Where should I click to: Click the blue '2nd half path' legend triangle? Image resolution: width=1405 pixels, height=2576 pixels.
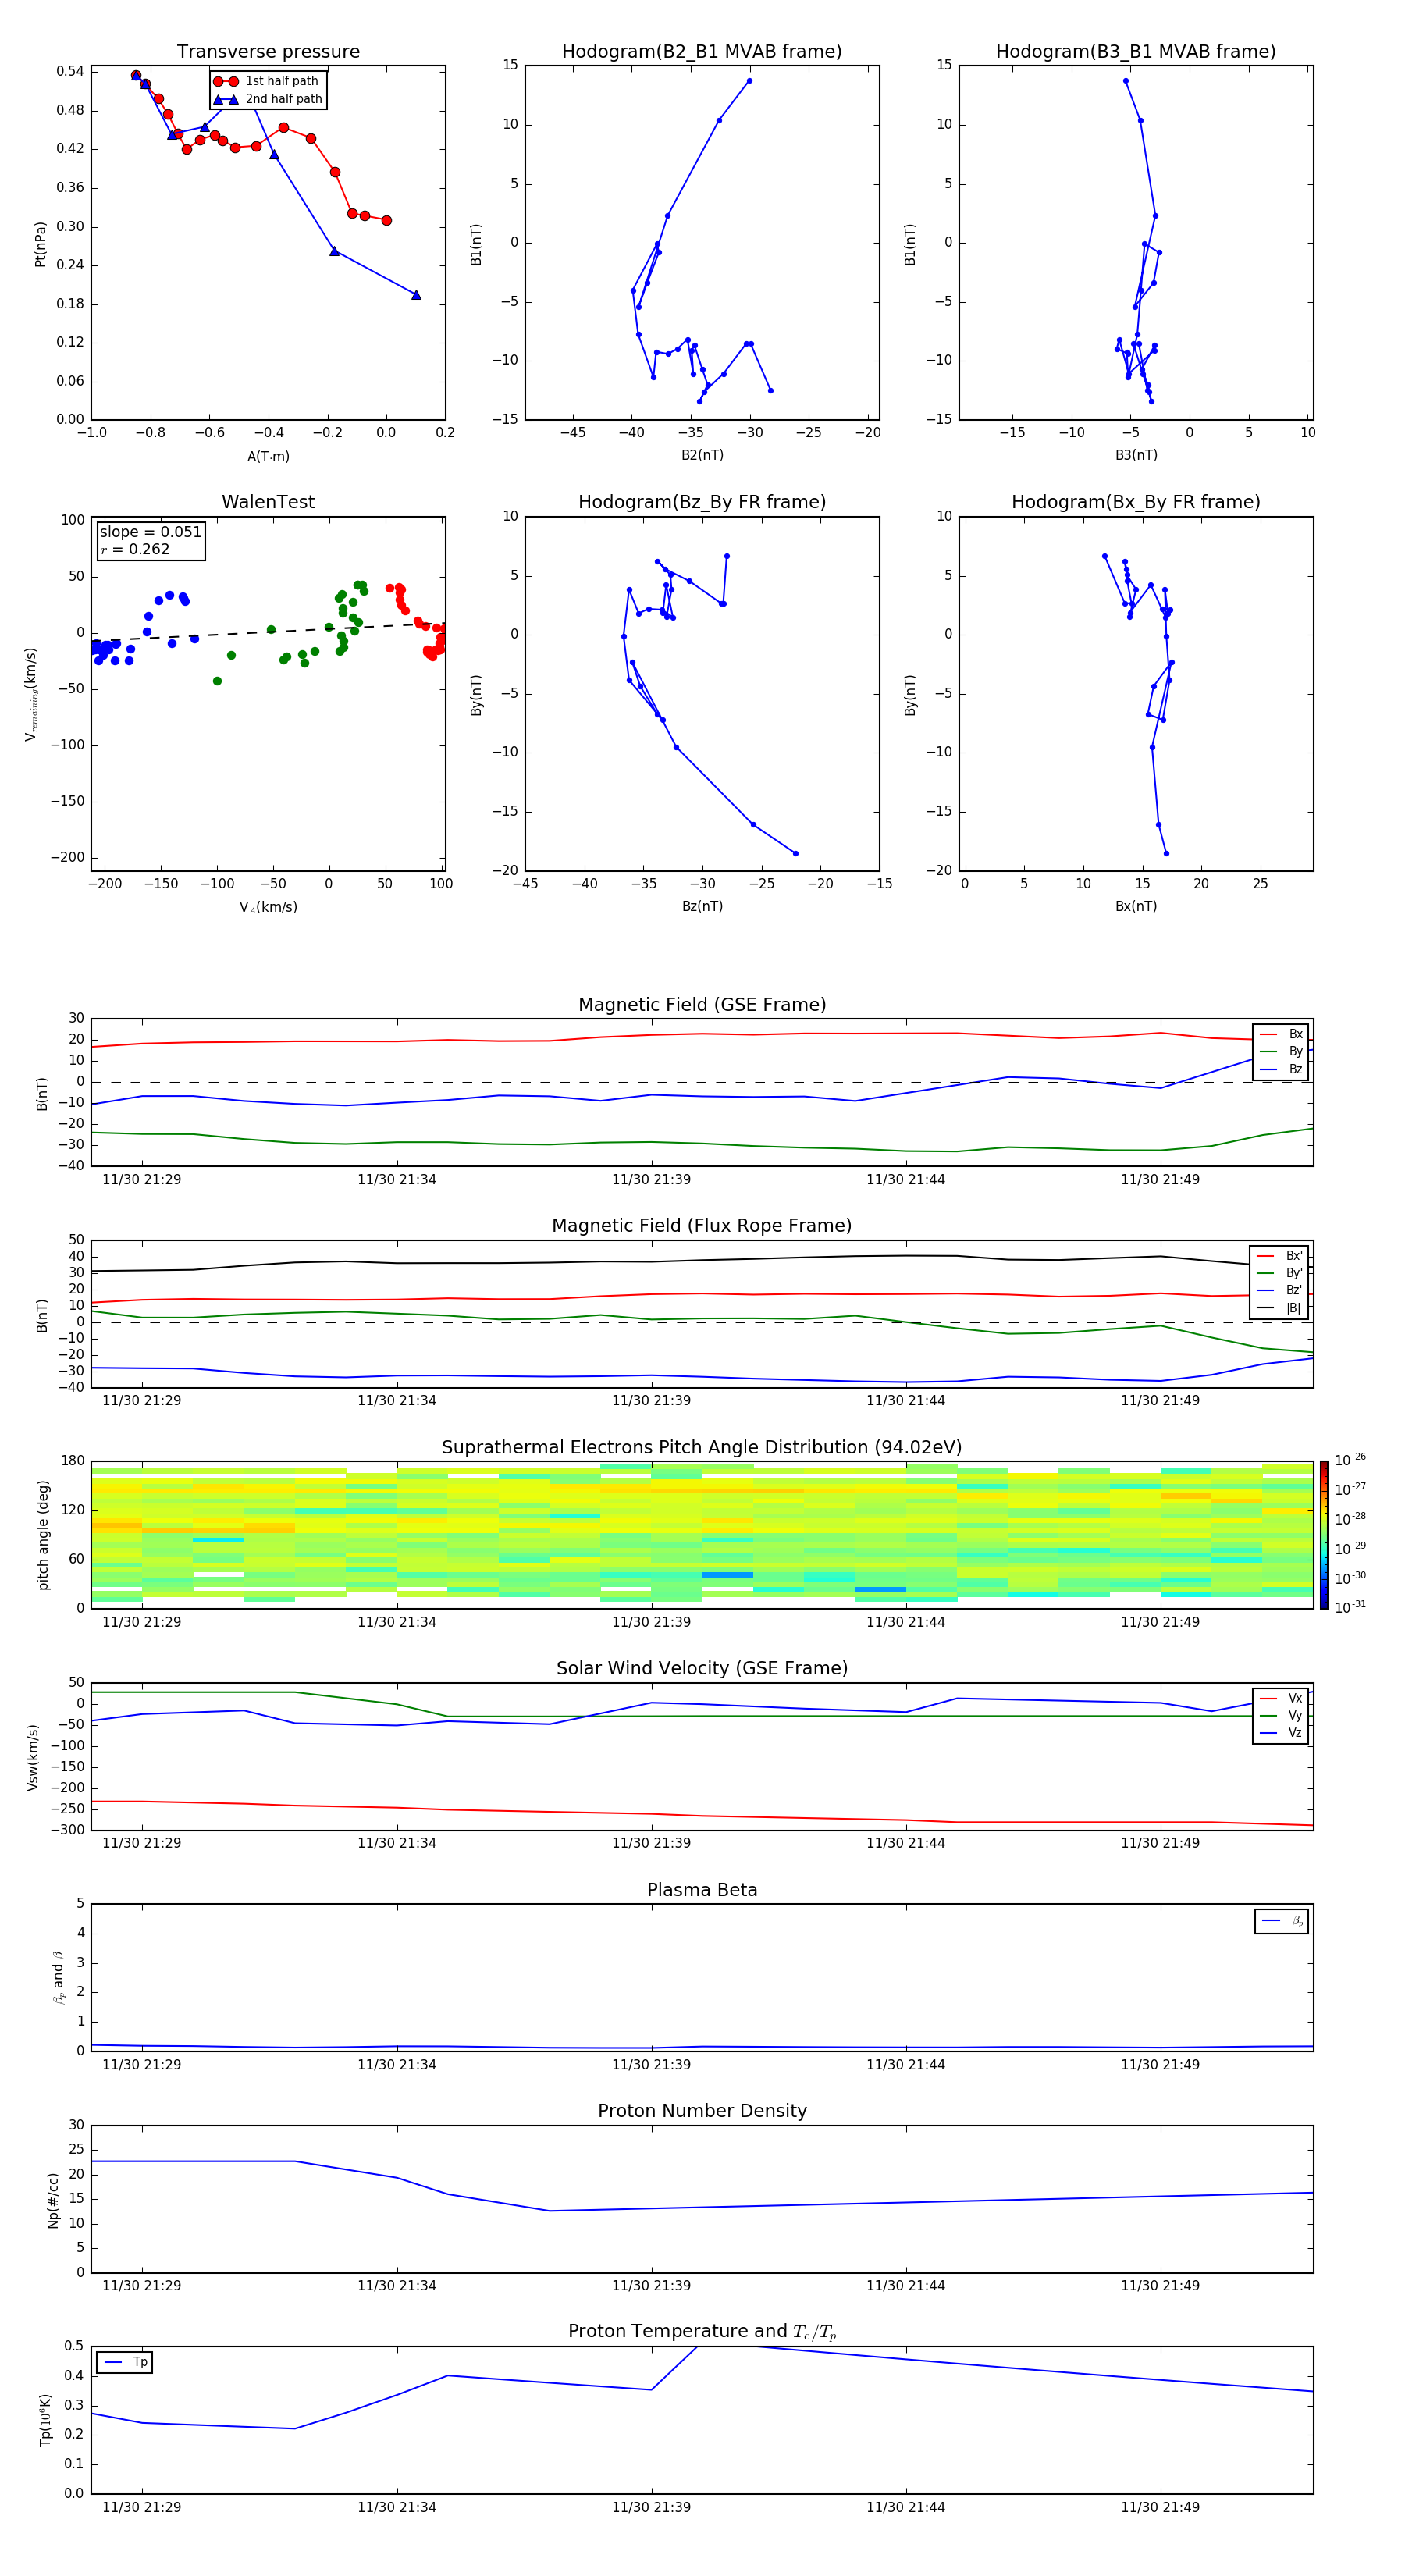[226, 99]
